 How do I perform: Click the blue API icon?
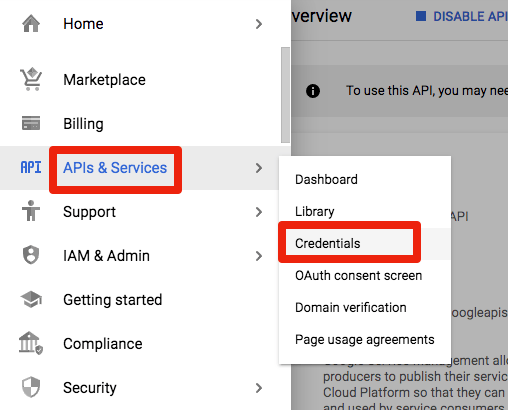point(31,167)
